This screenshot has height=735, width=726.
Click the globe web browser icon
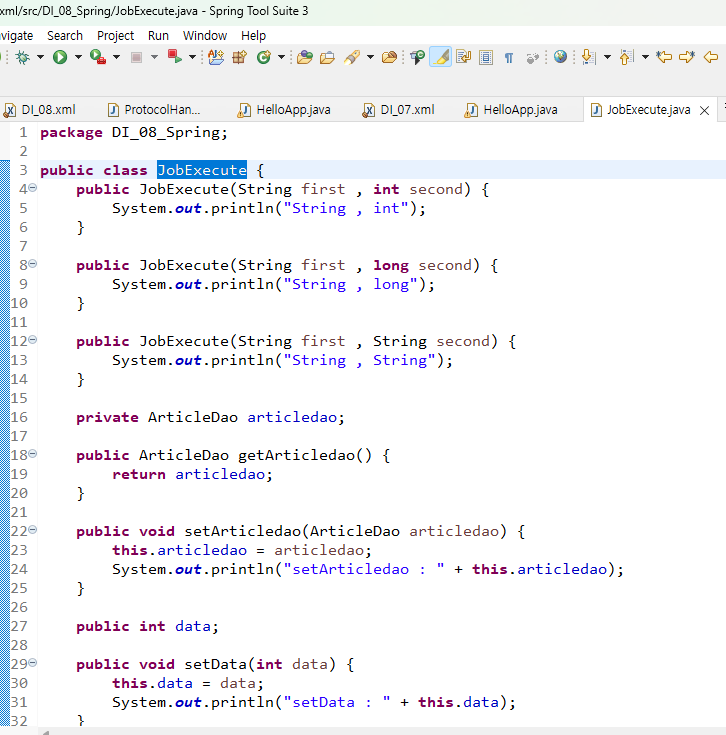tap(560, 57)
